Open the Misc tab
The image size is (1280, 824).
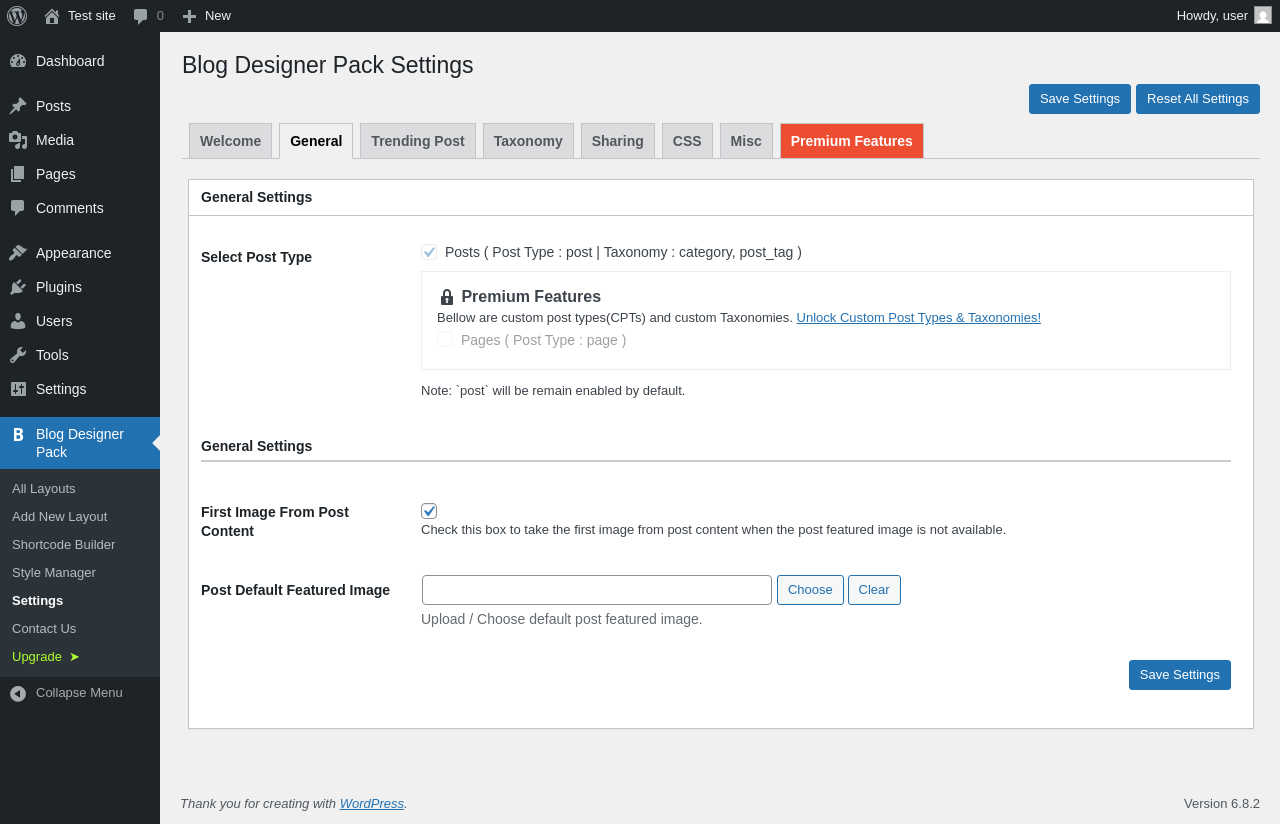[x=746, y=141]
